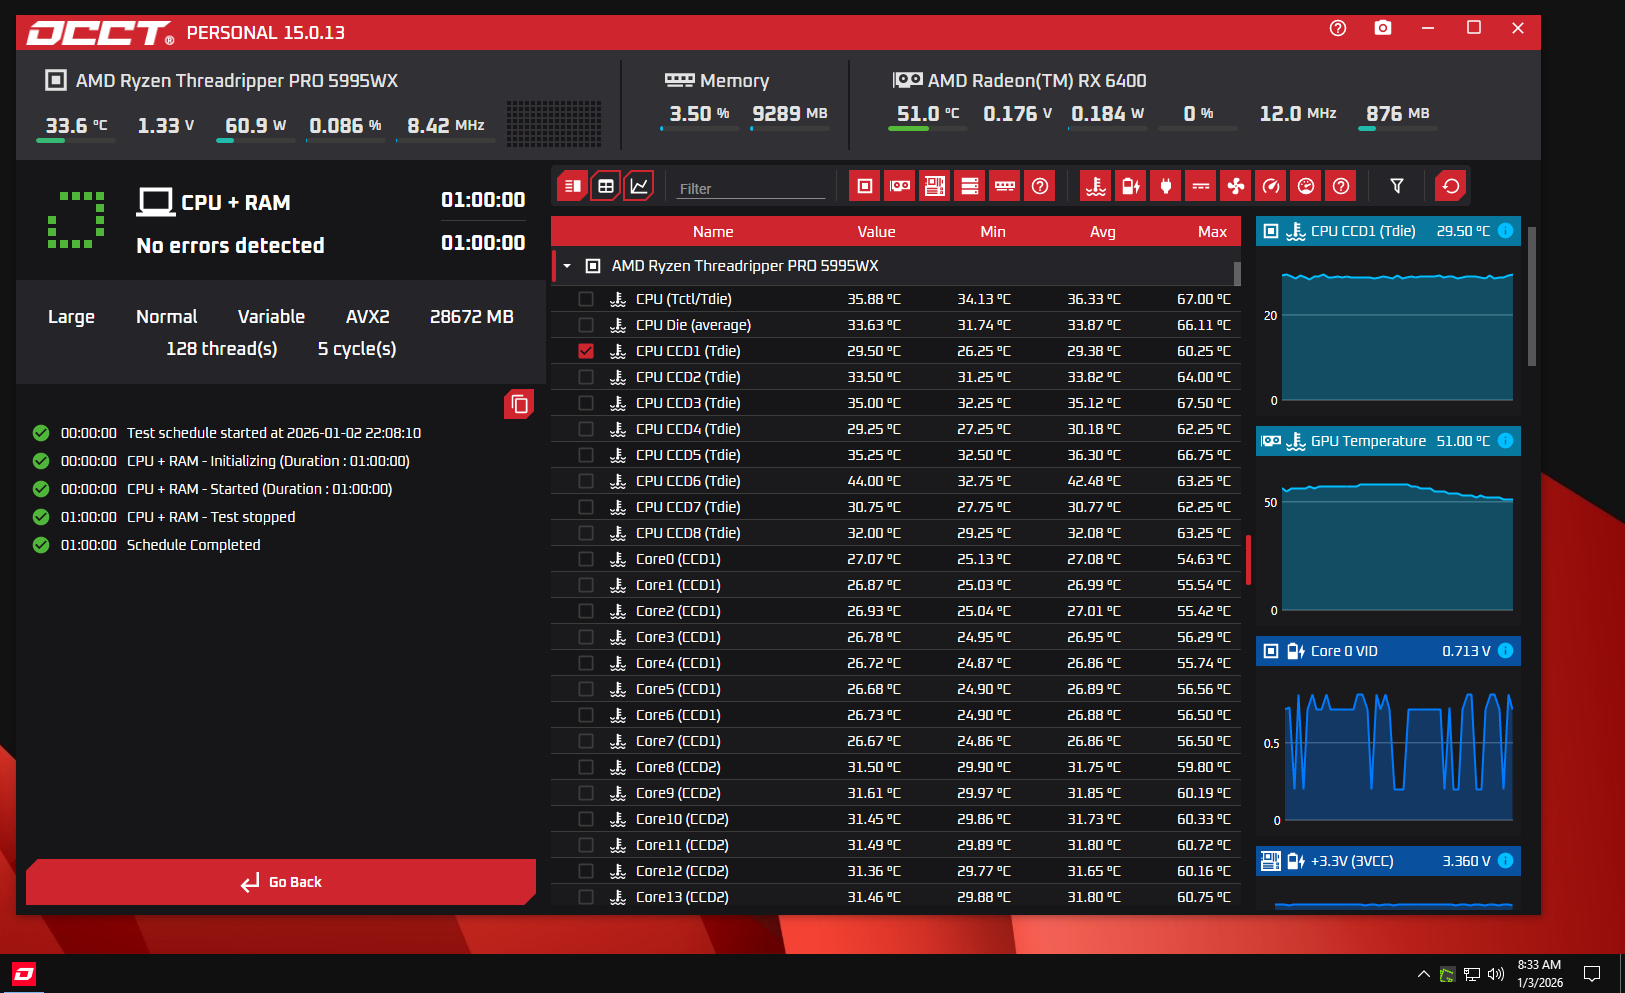Click the 'CPU + RAM - Test stopped' log entry
This screenshot has width=1625, height=993.
pyautogui.click(x=211, y=517)
